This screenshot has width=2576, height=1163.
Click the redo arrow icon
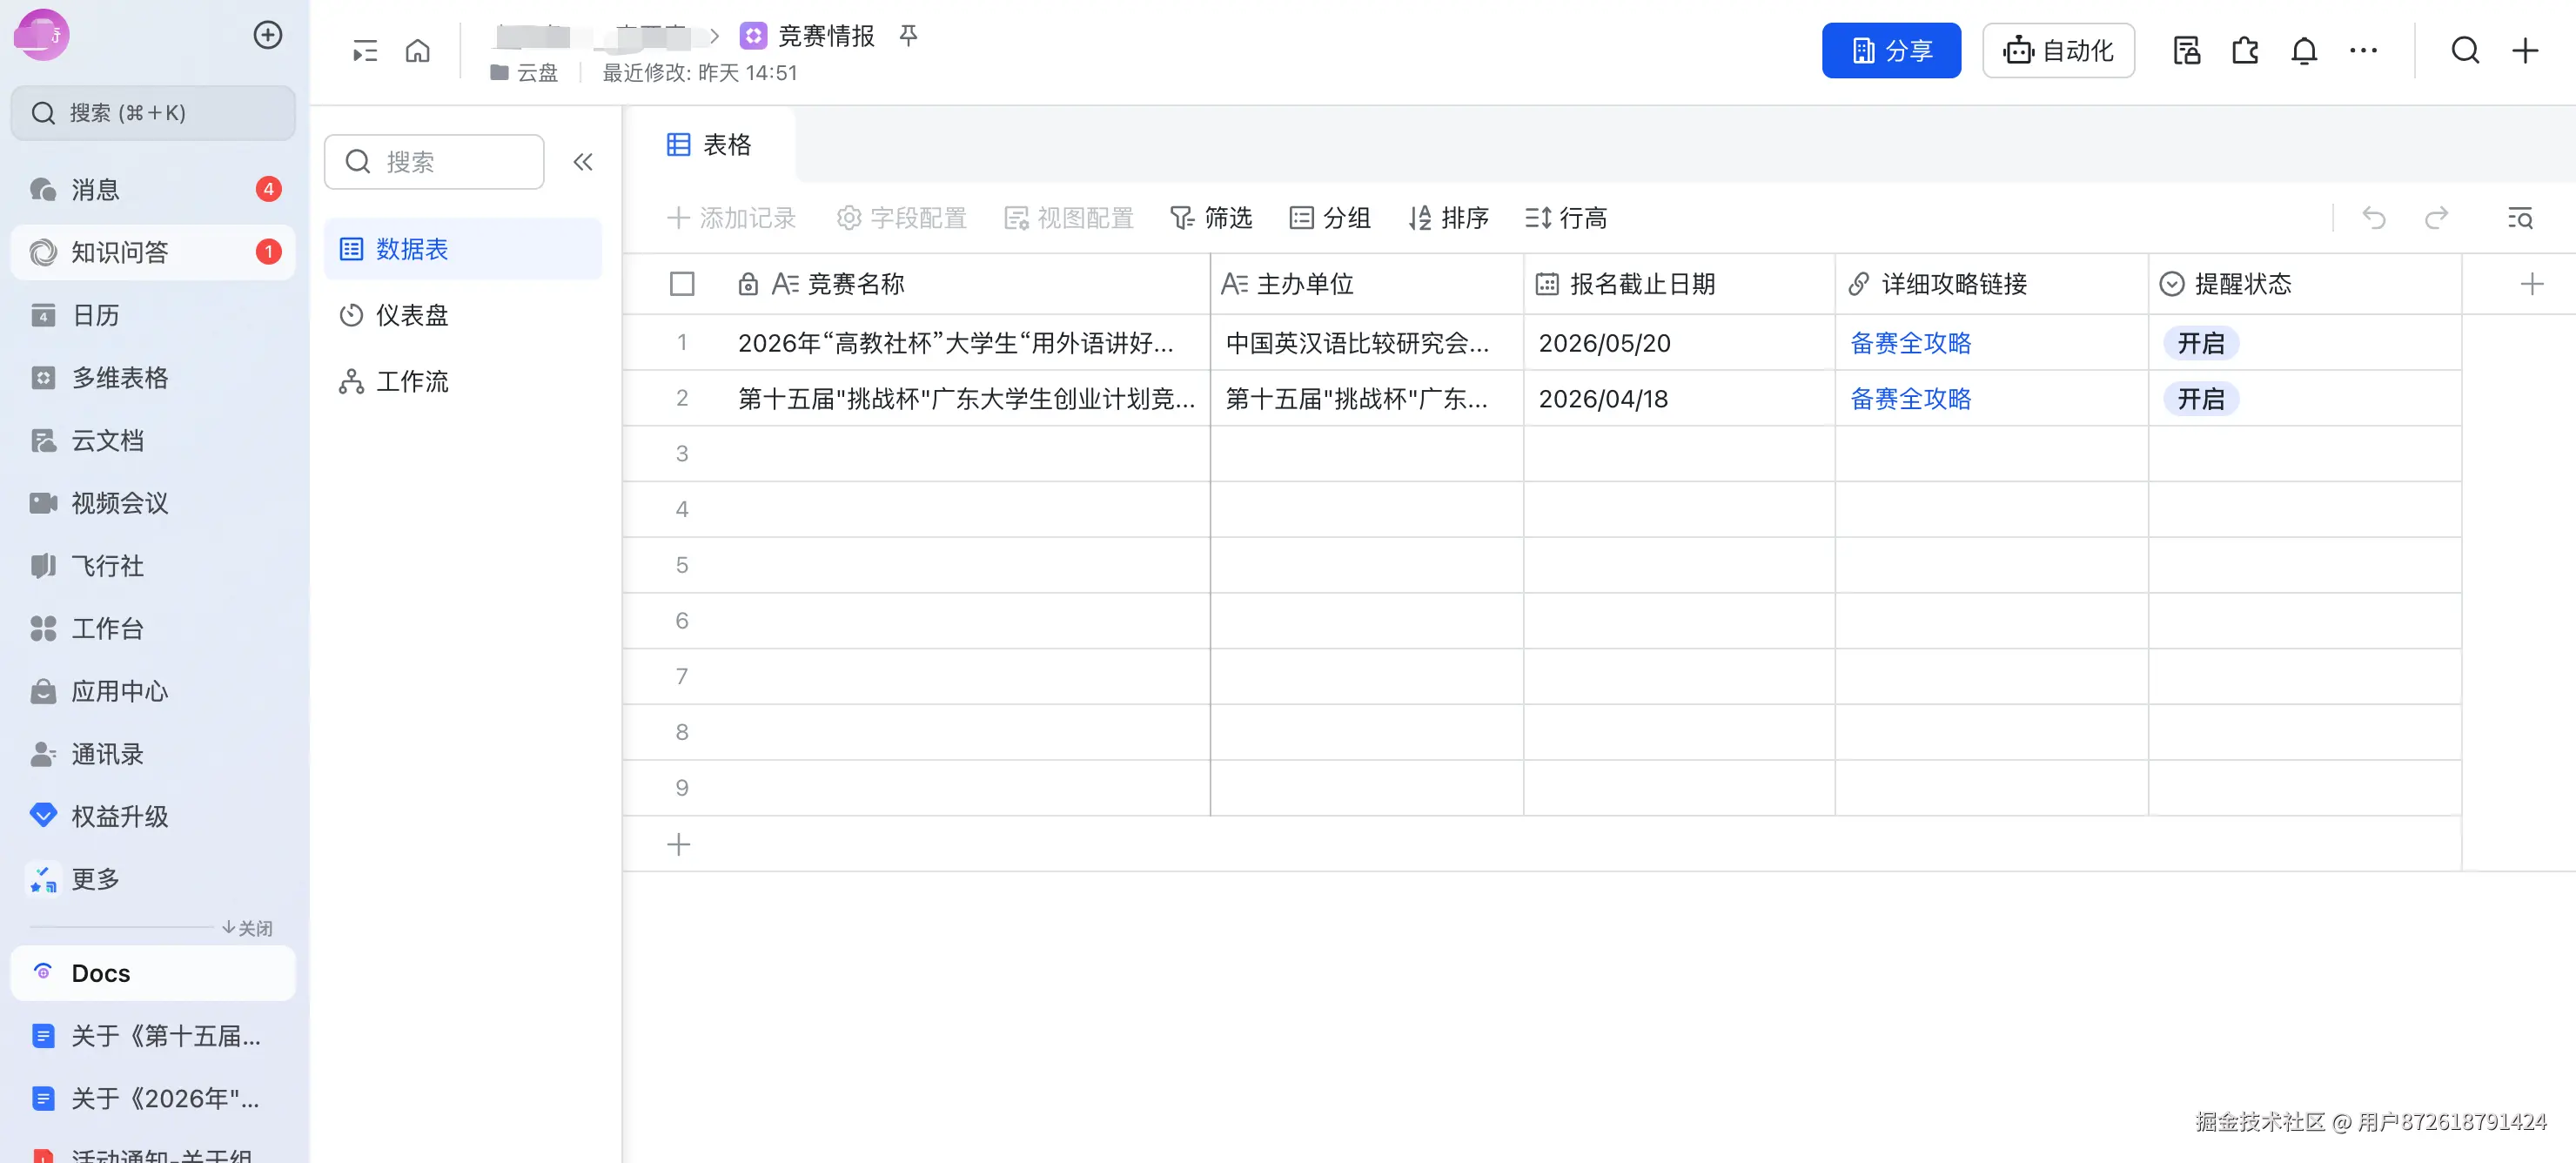tap(2436, 217)
